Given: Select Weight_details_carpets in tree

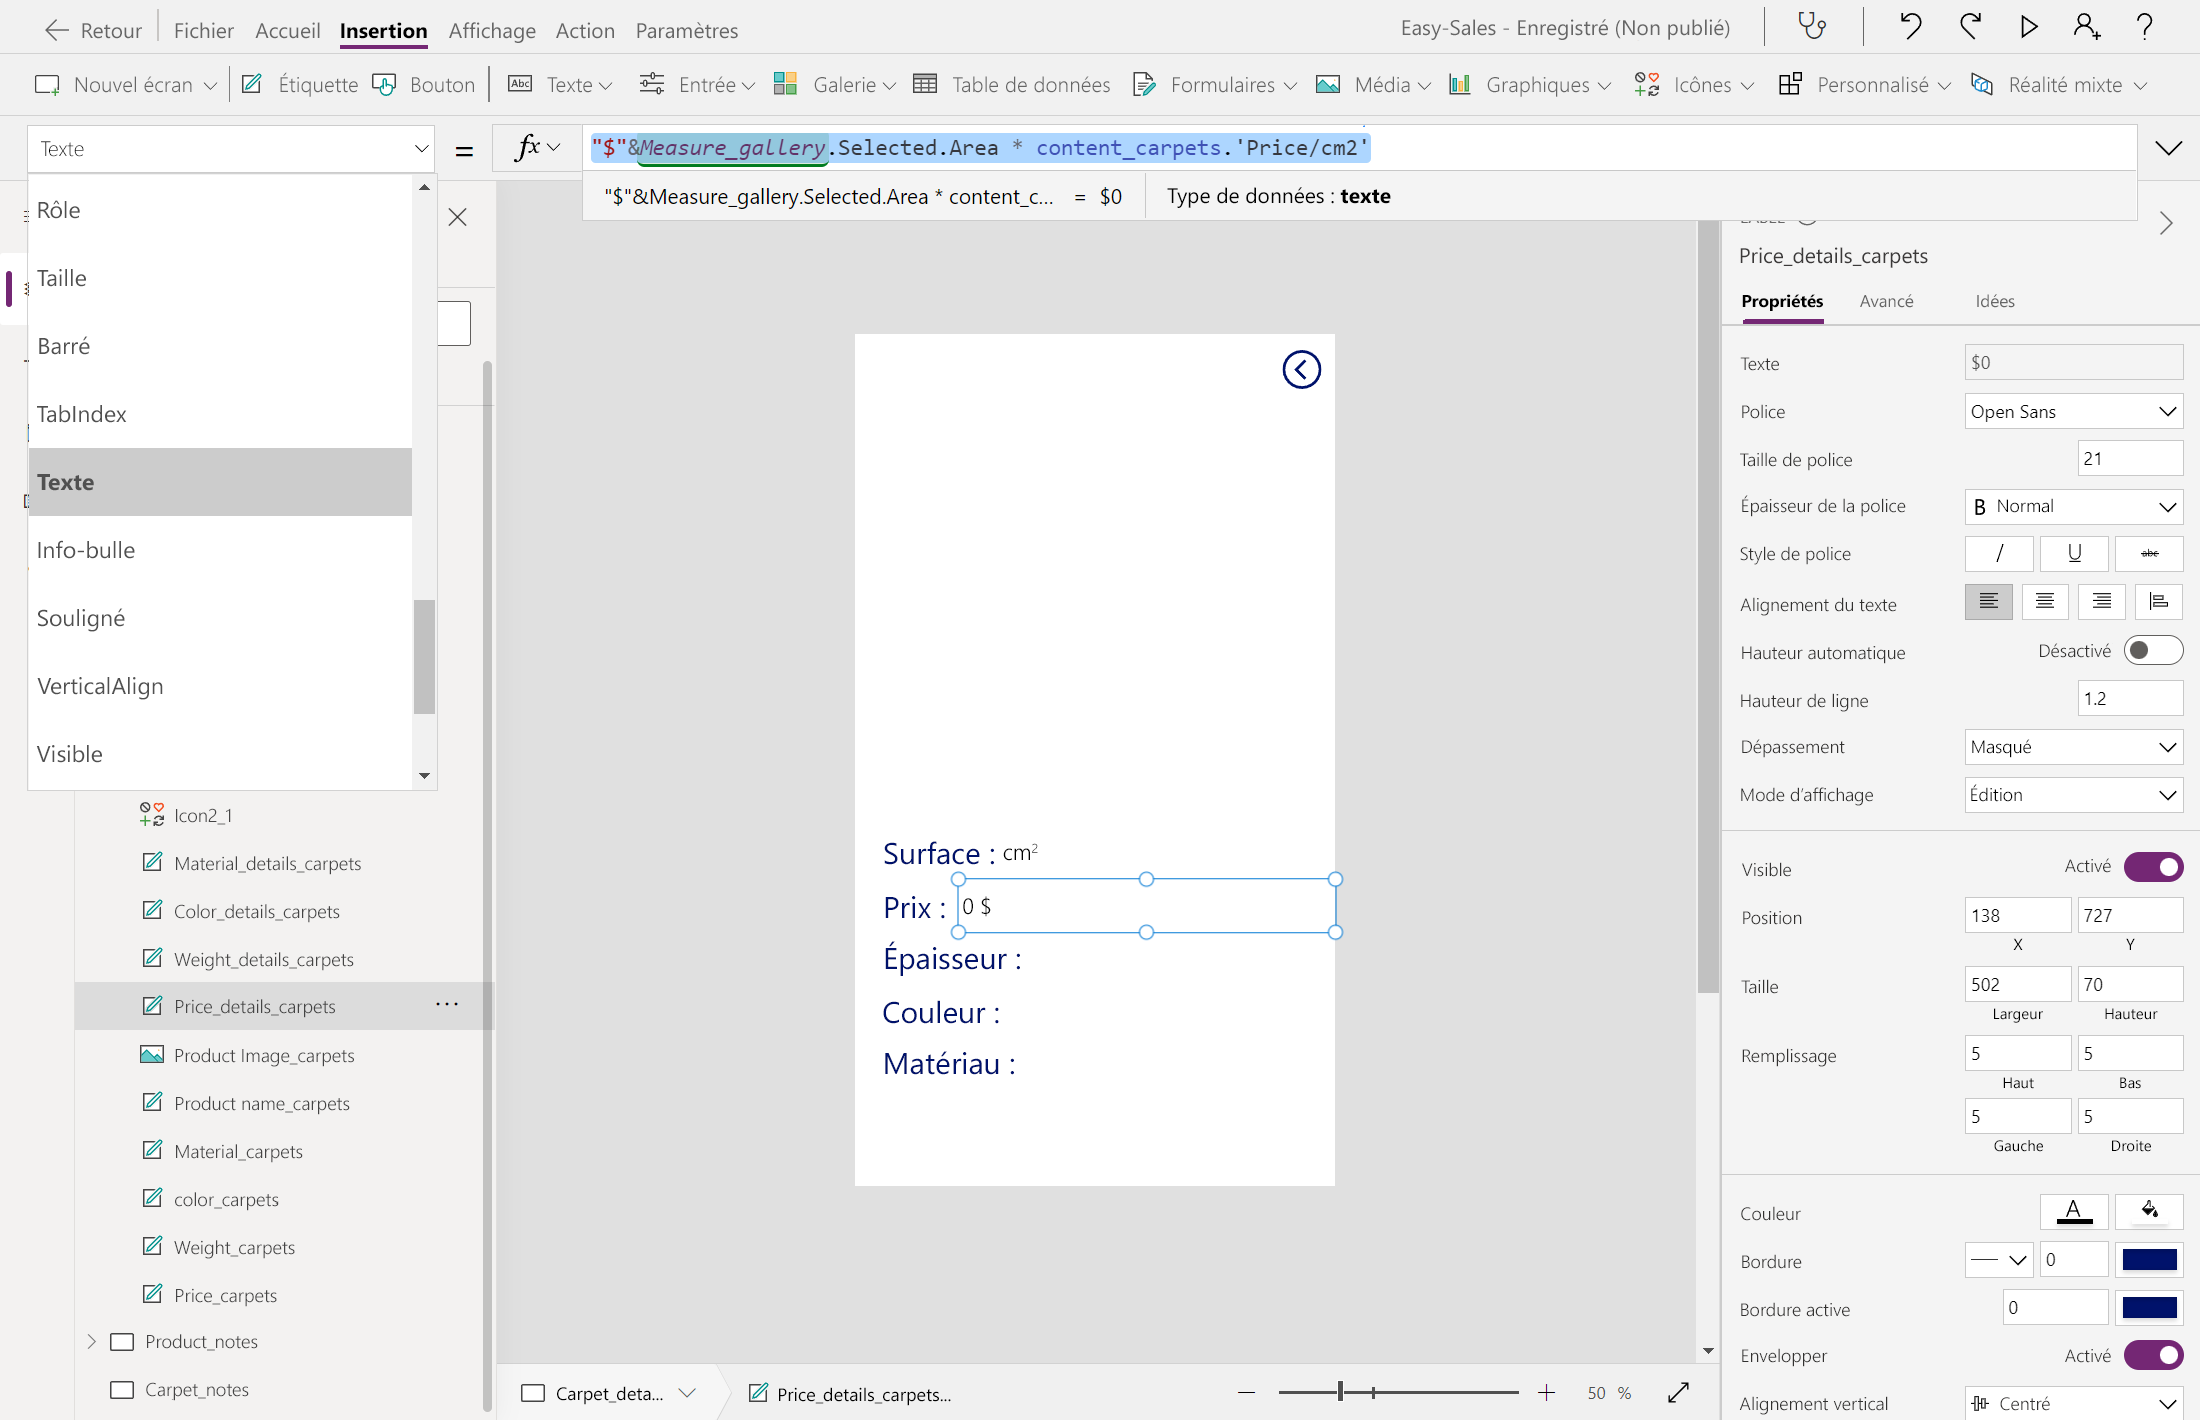Looking at the screenshot, I should point(264,959).
